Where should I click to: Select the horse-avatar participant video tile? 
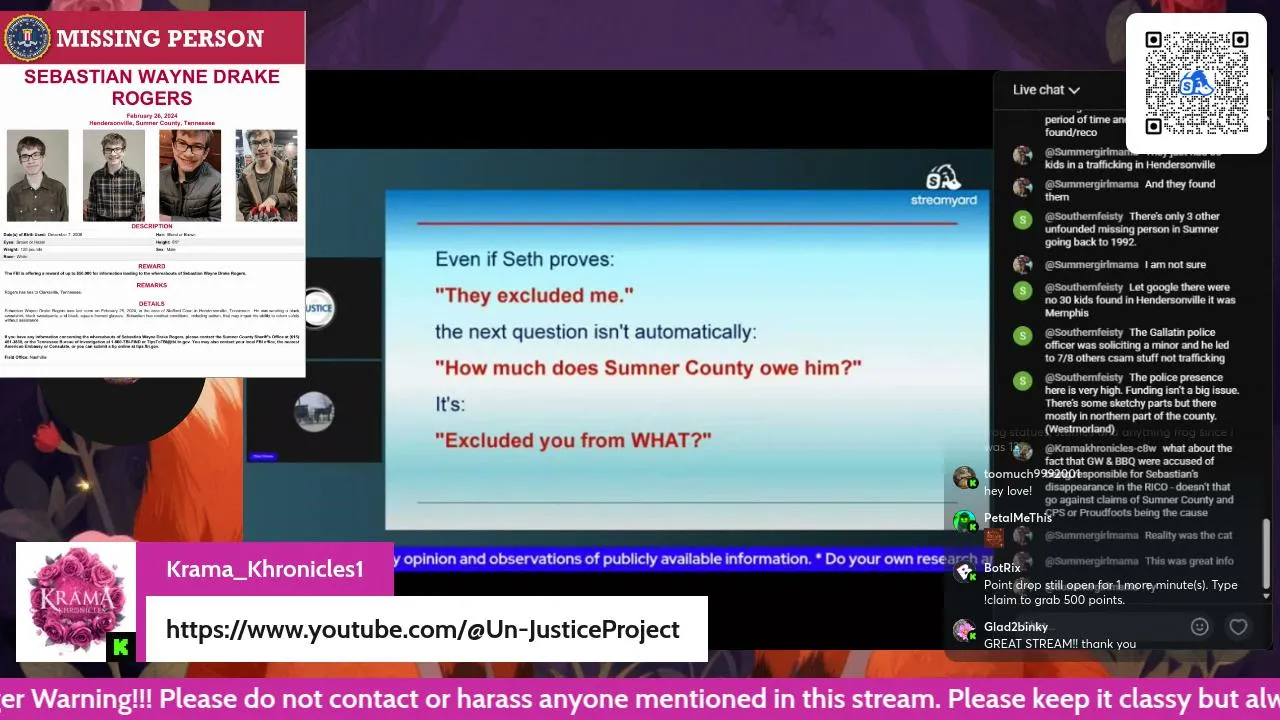point(316,412)
